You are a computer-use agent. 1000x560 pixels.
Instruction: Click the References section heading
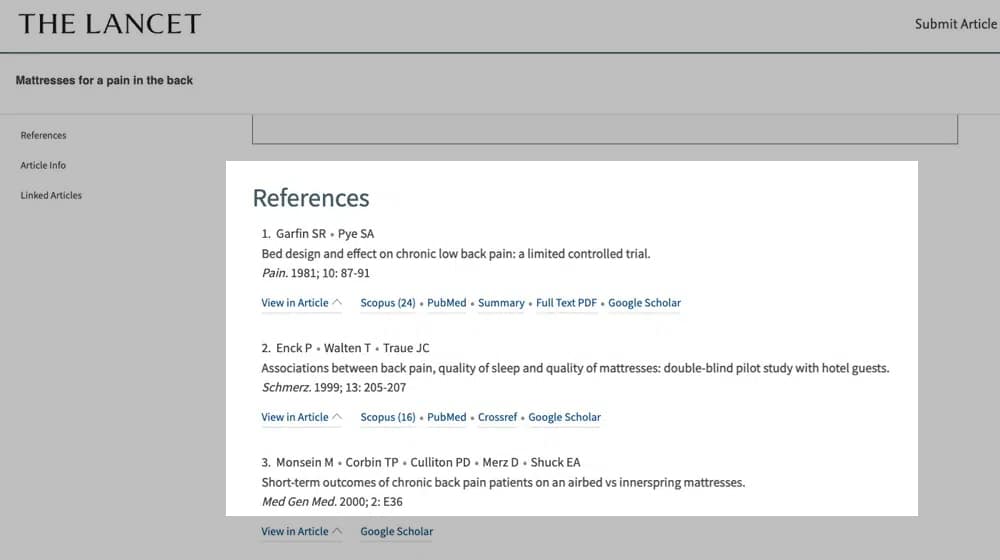coord(311,198)
